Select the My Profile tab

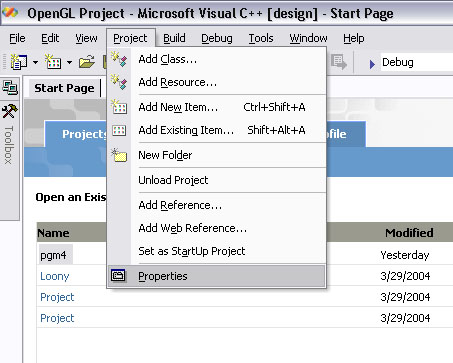(x=346, y=134)
